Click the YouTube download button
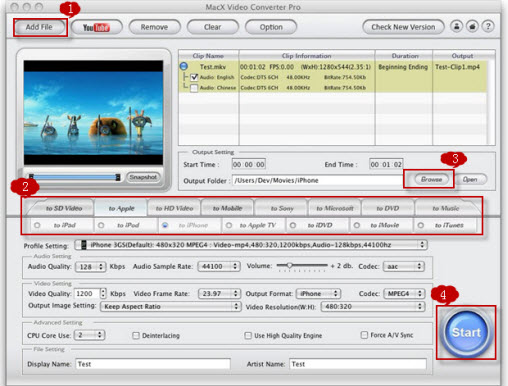This screenshot has width=508, height=386. [97, 27]
